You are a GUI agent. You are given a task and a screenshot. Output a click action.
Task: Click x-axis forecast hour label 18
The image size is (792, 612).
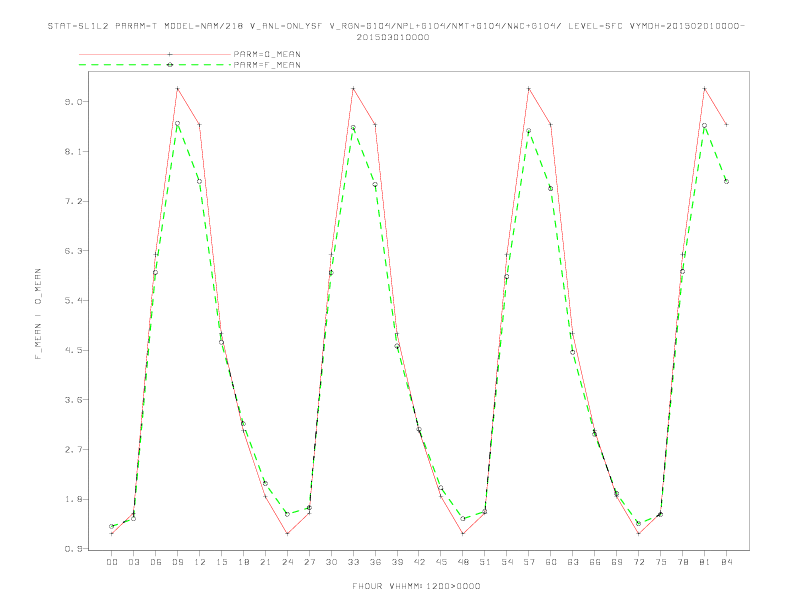[x=243, y=562]
